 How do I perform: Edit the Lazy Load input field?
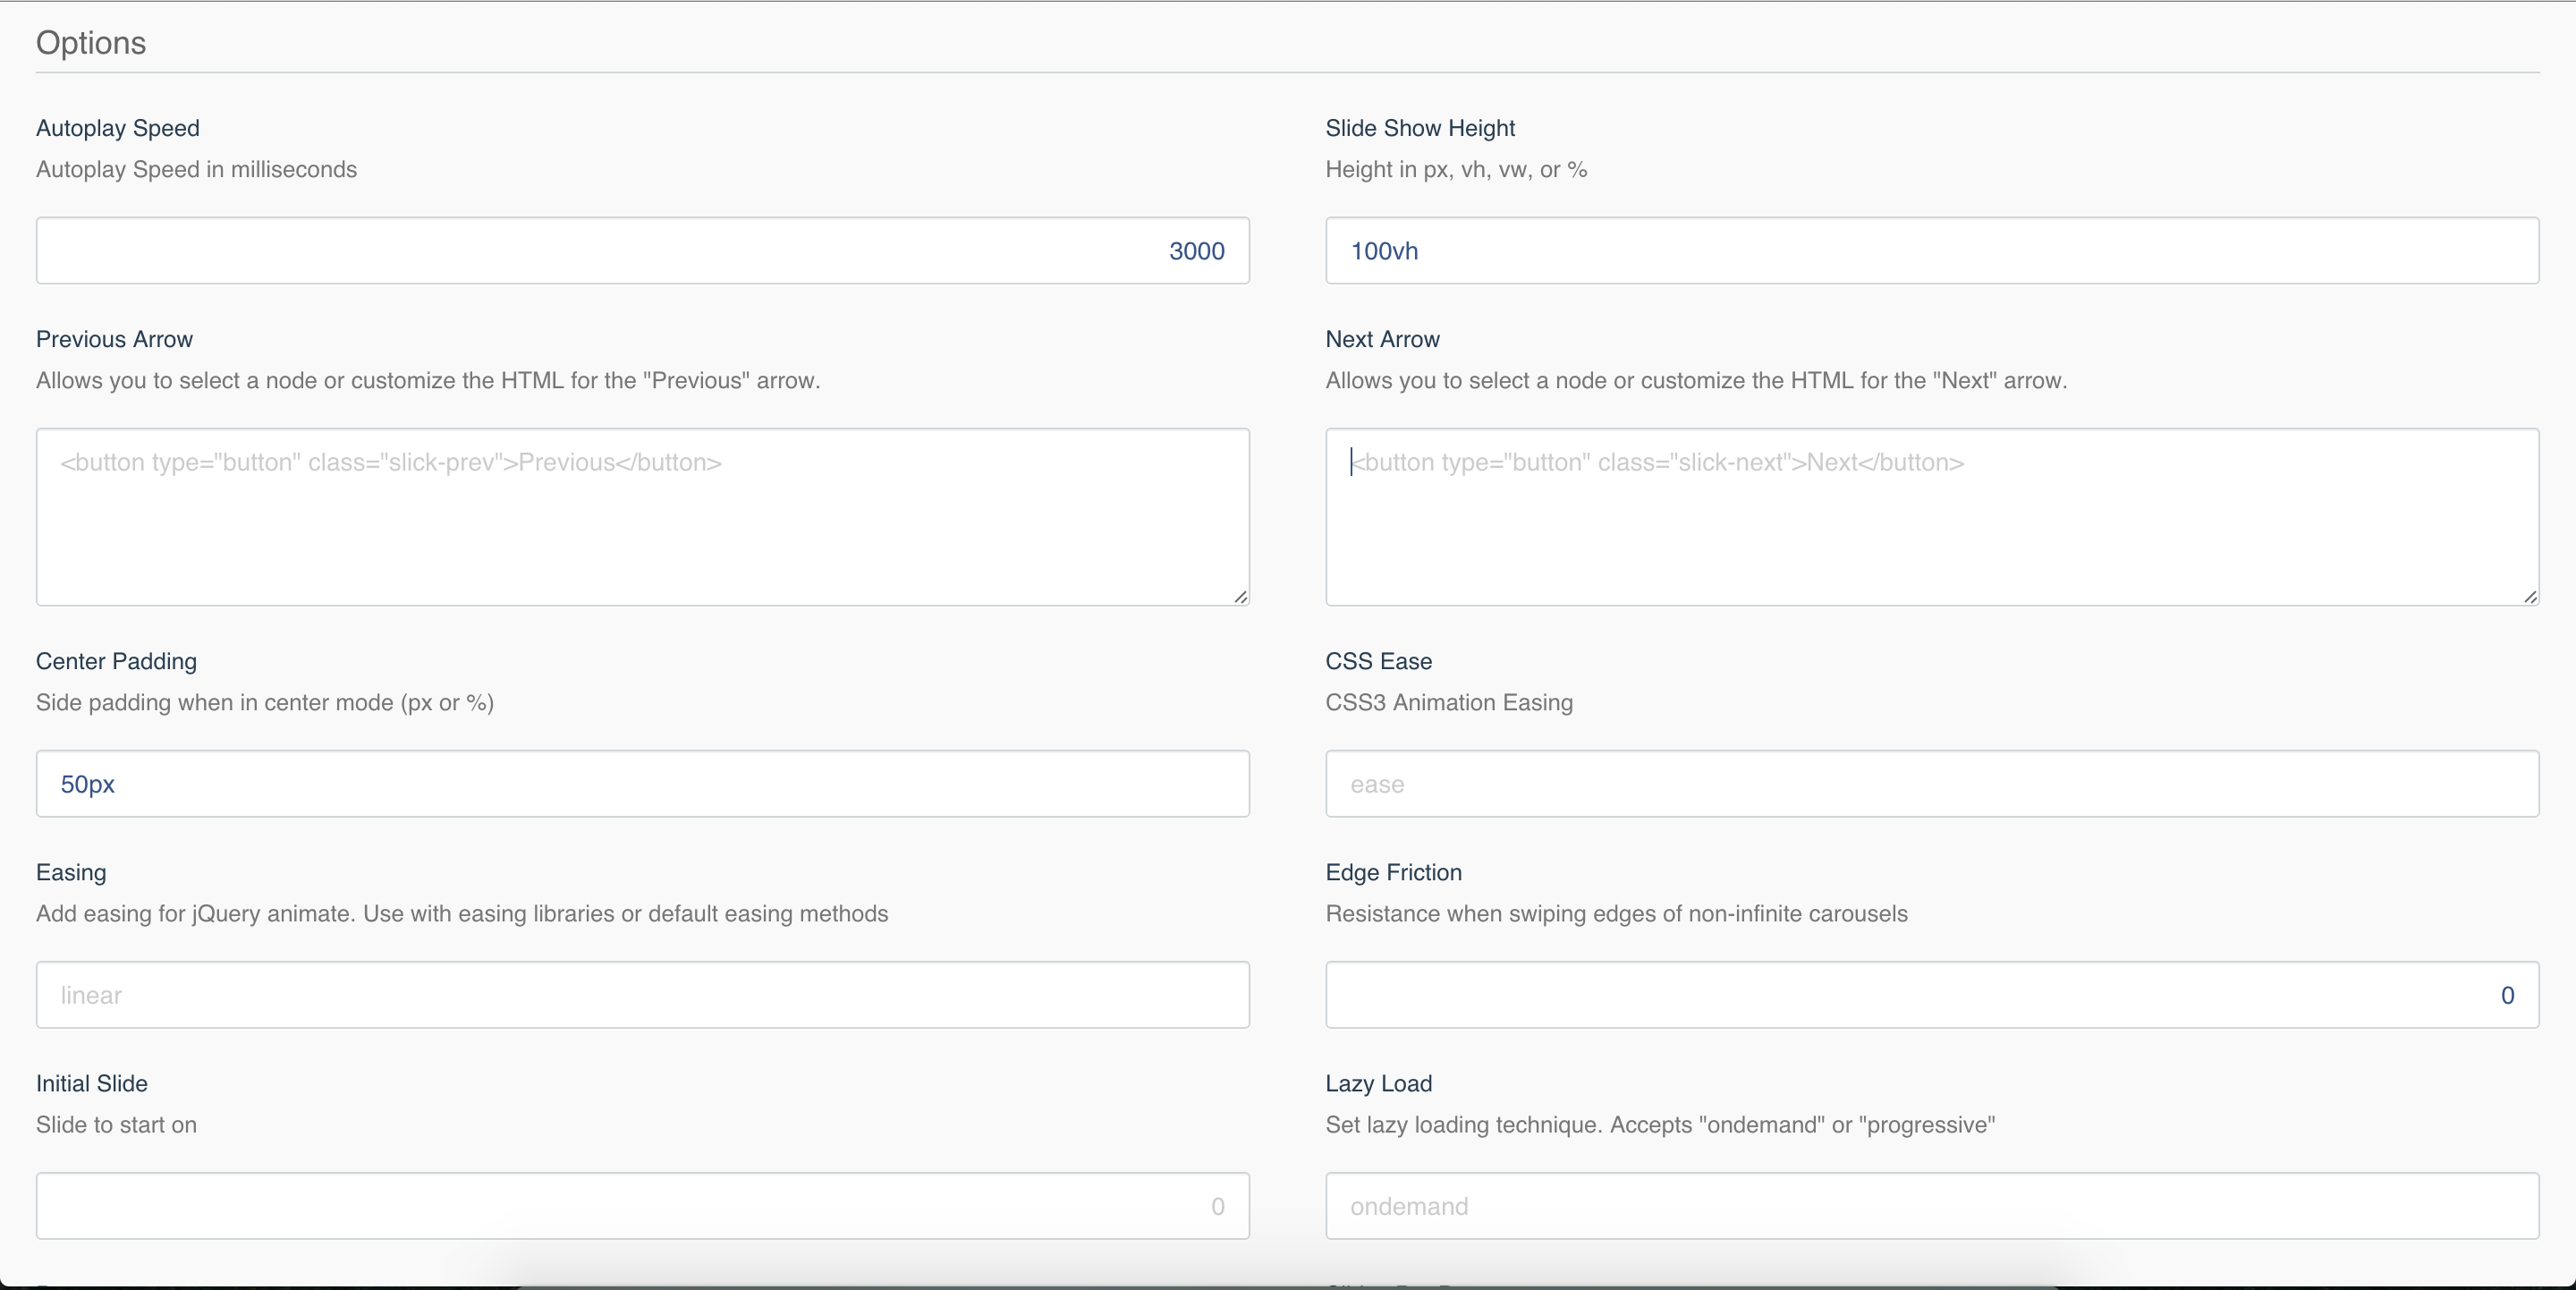[1933, 1206]
